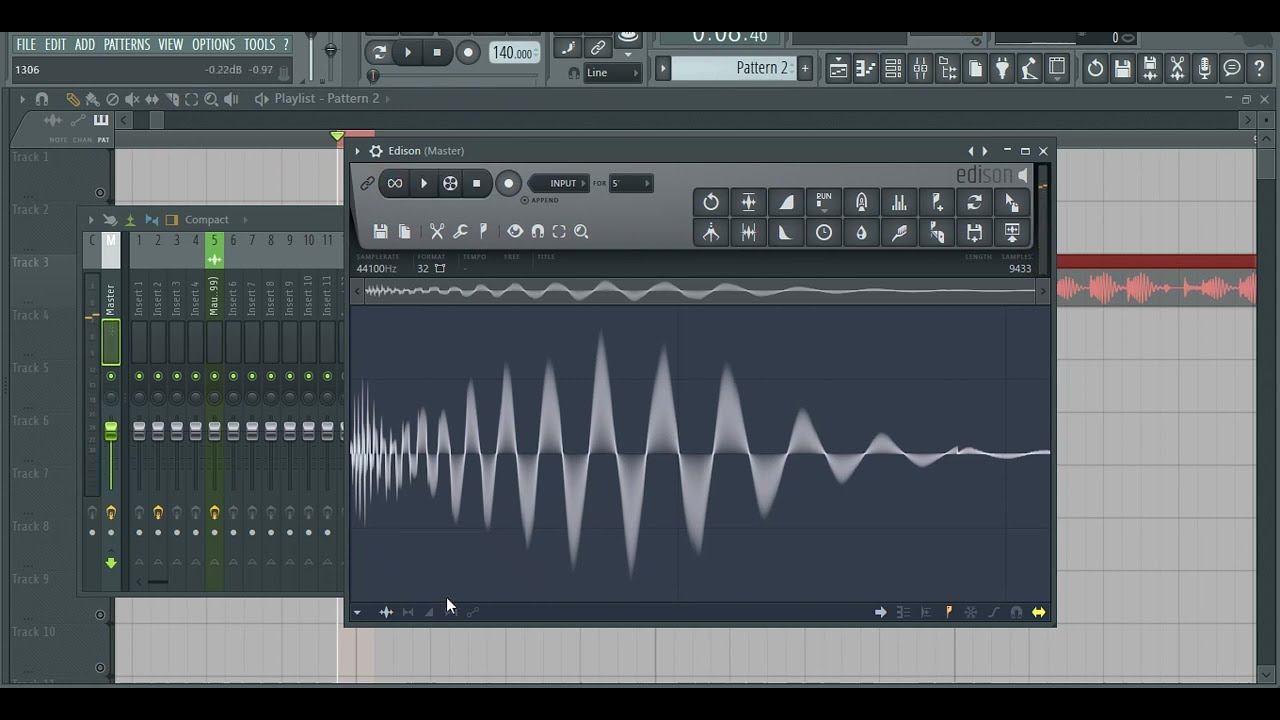Click the undo history icon in main toolbar
The image size is (1280, 720).
coord(1096,68)
